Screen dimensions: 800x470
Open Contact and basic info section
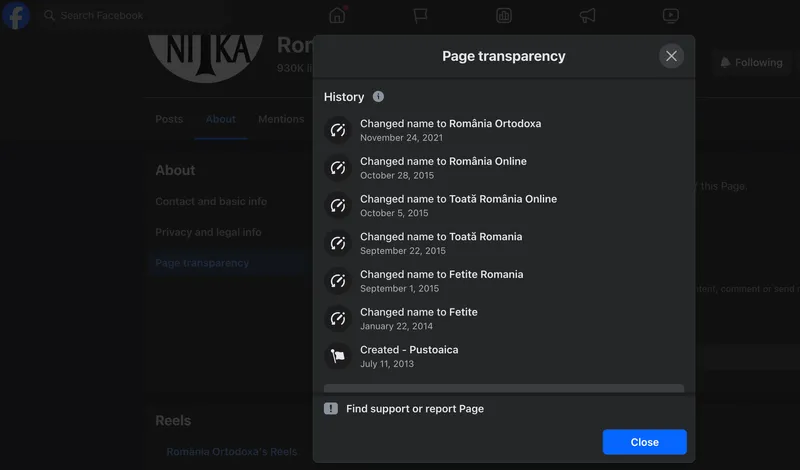click(x=211, y=201)
